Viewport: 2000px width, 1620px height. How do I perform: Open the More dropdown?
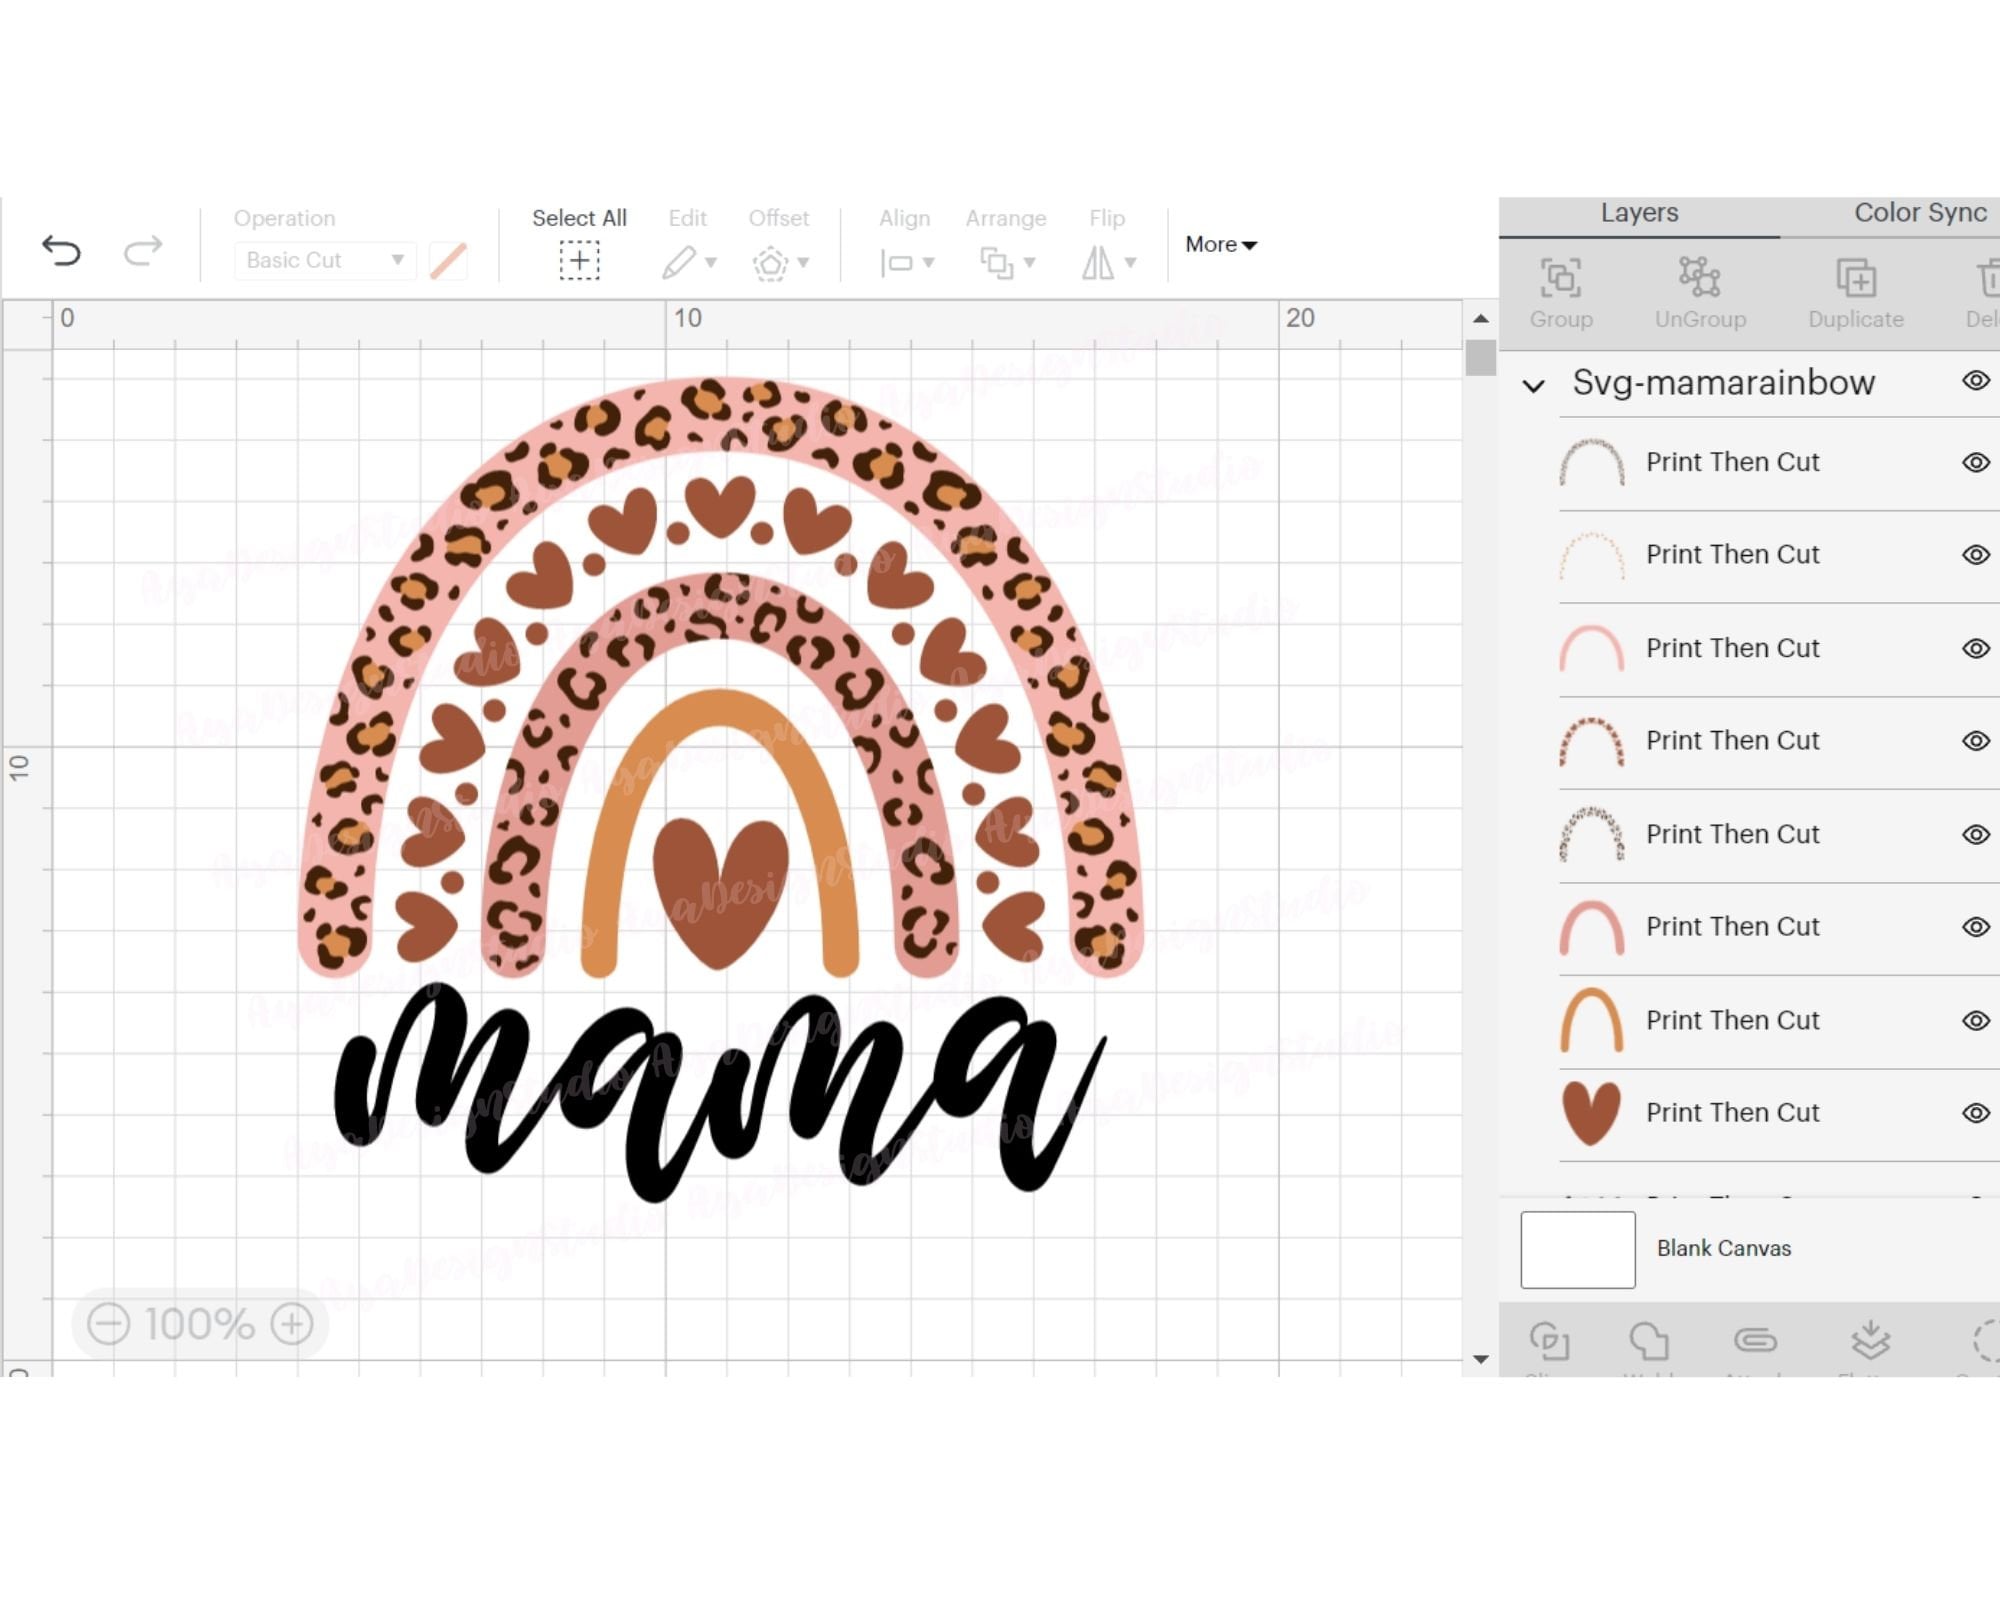(x=1219, y=244)
